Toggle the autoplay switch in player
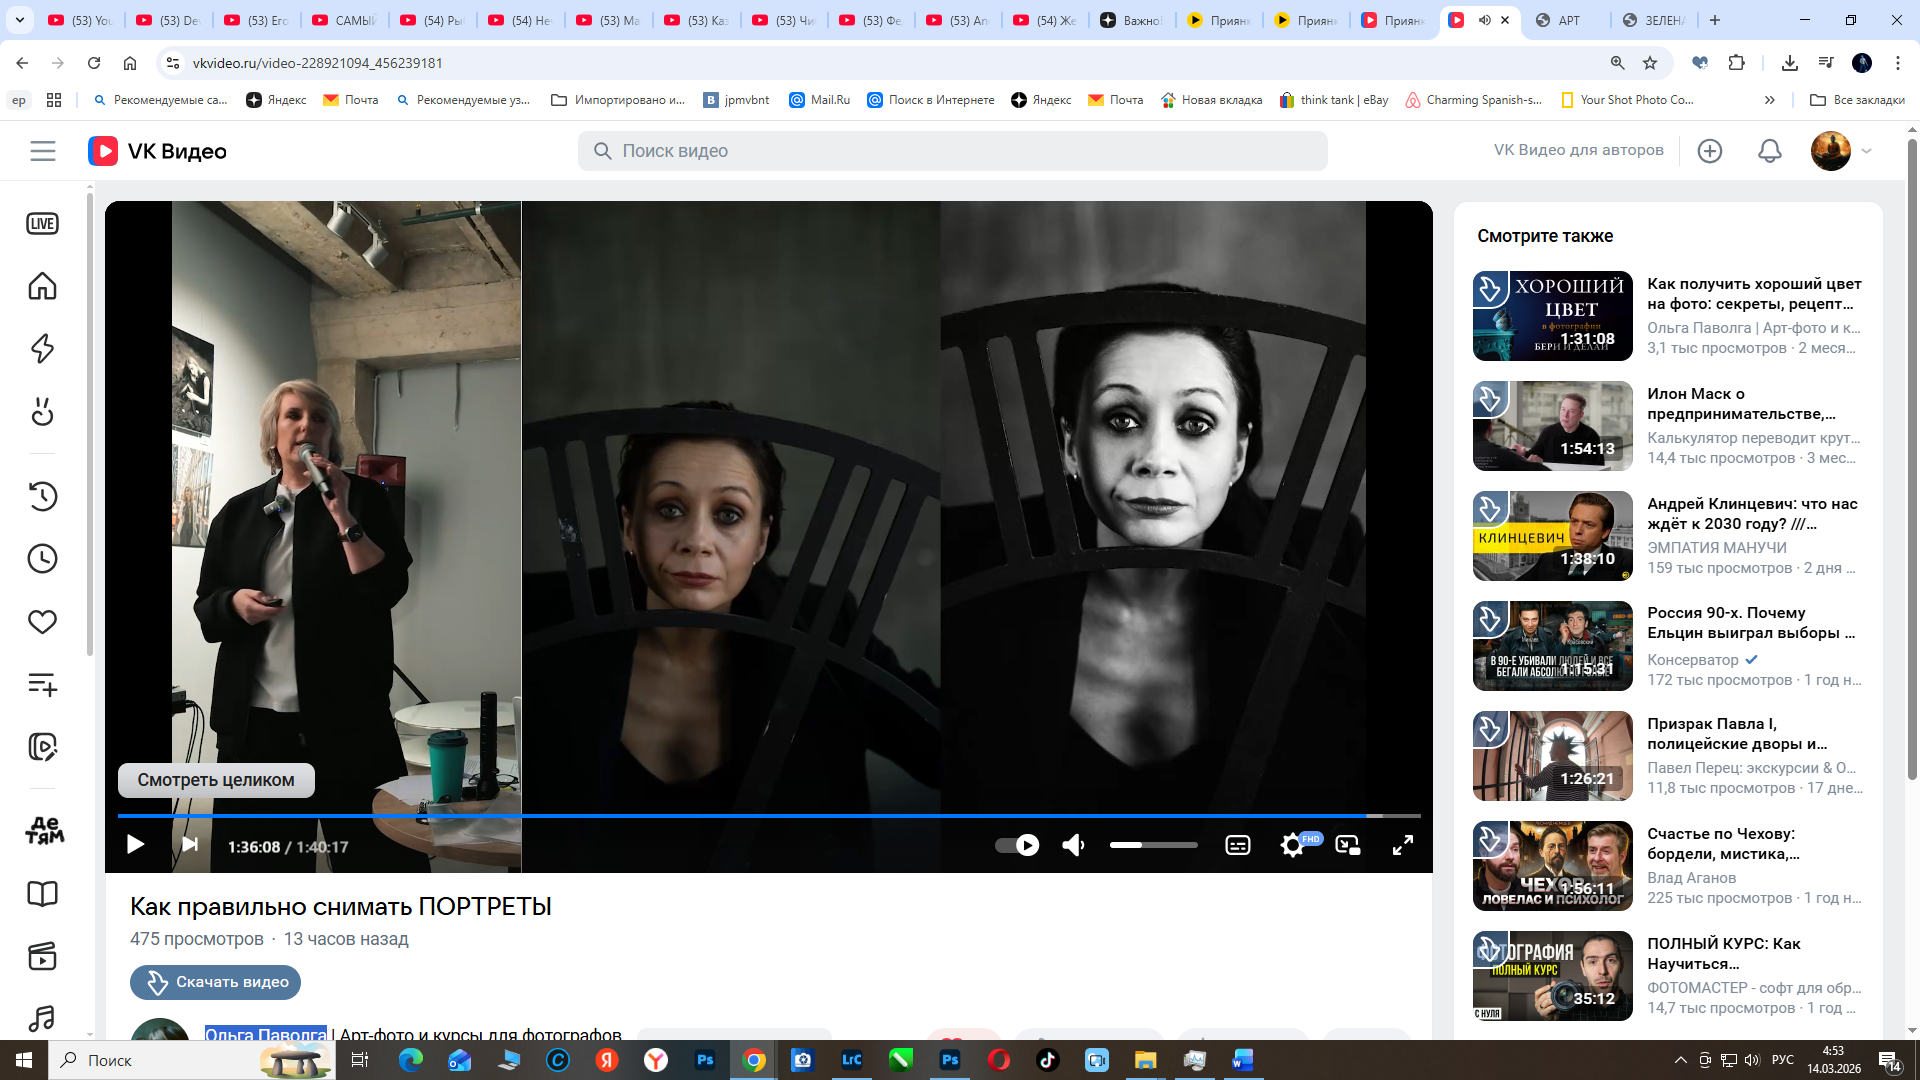Image resolution: width=1920 pixels, height=1080 pixels. (1017, 846)
